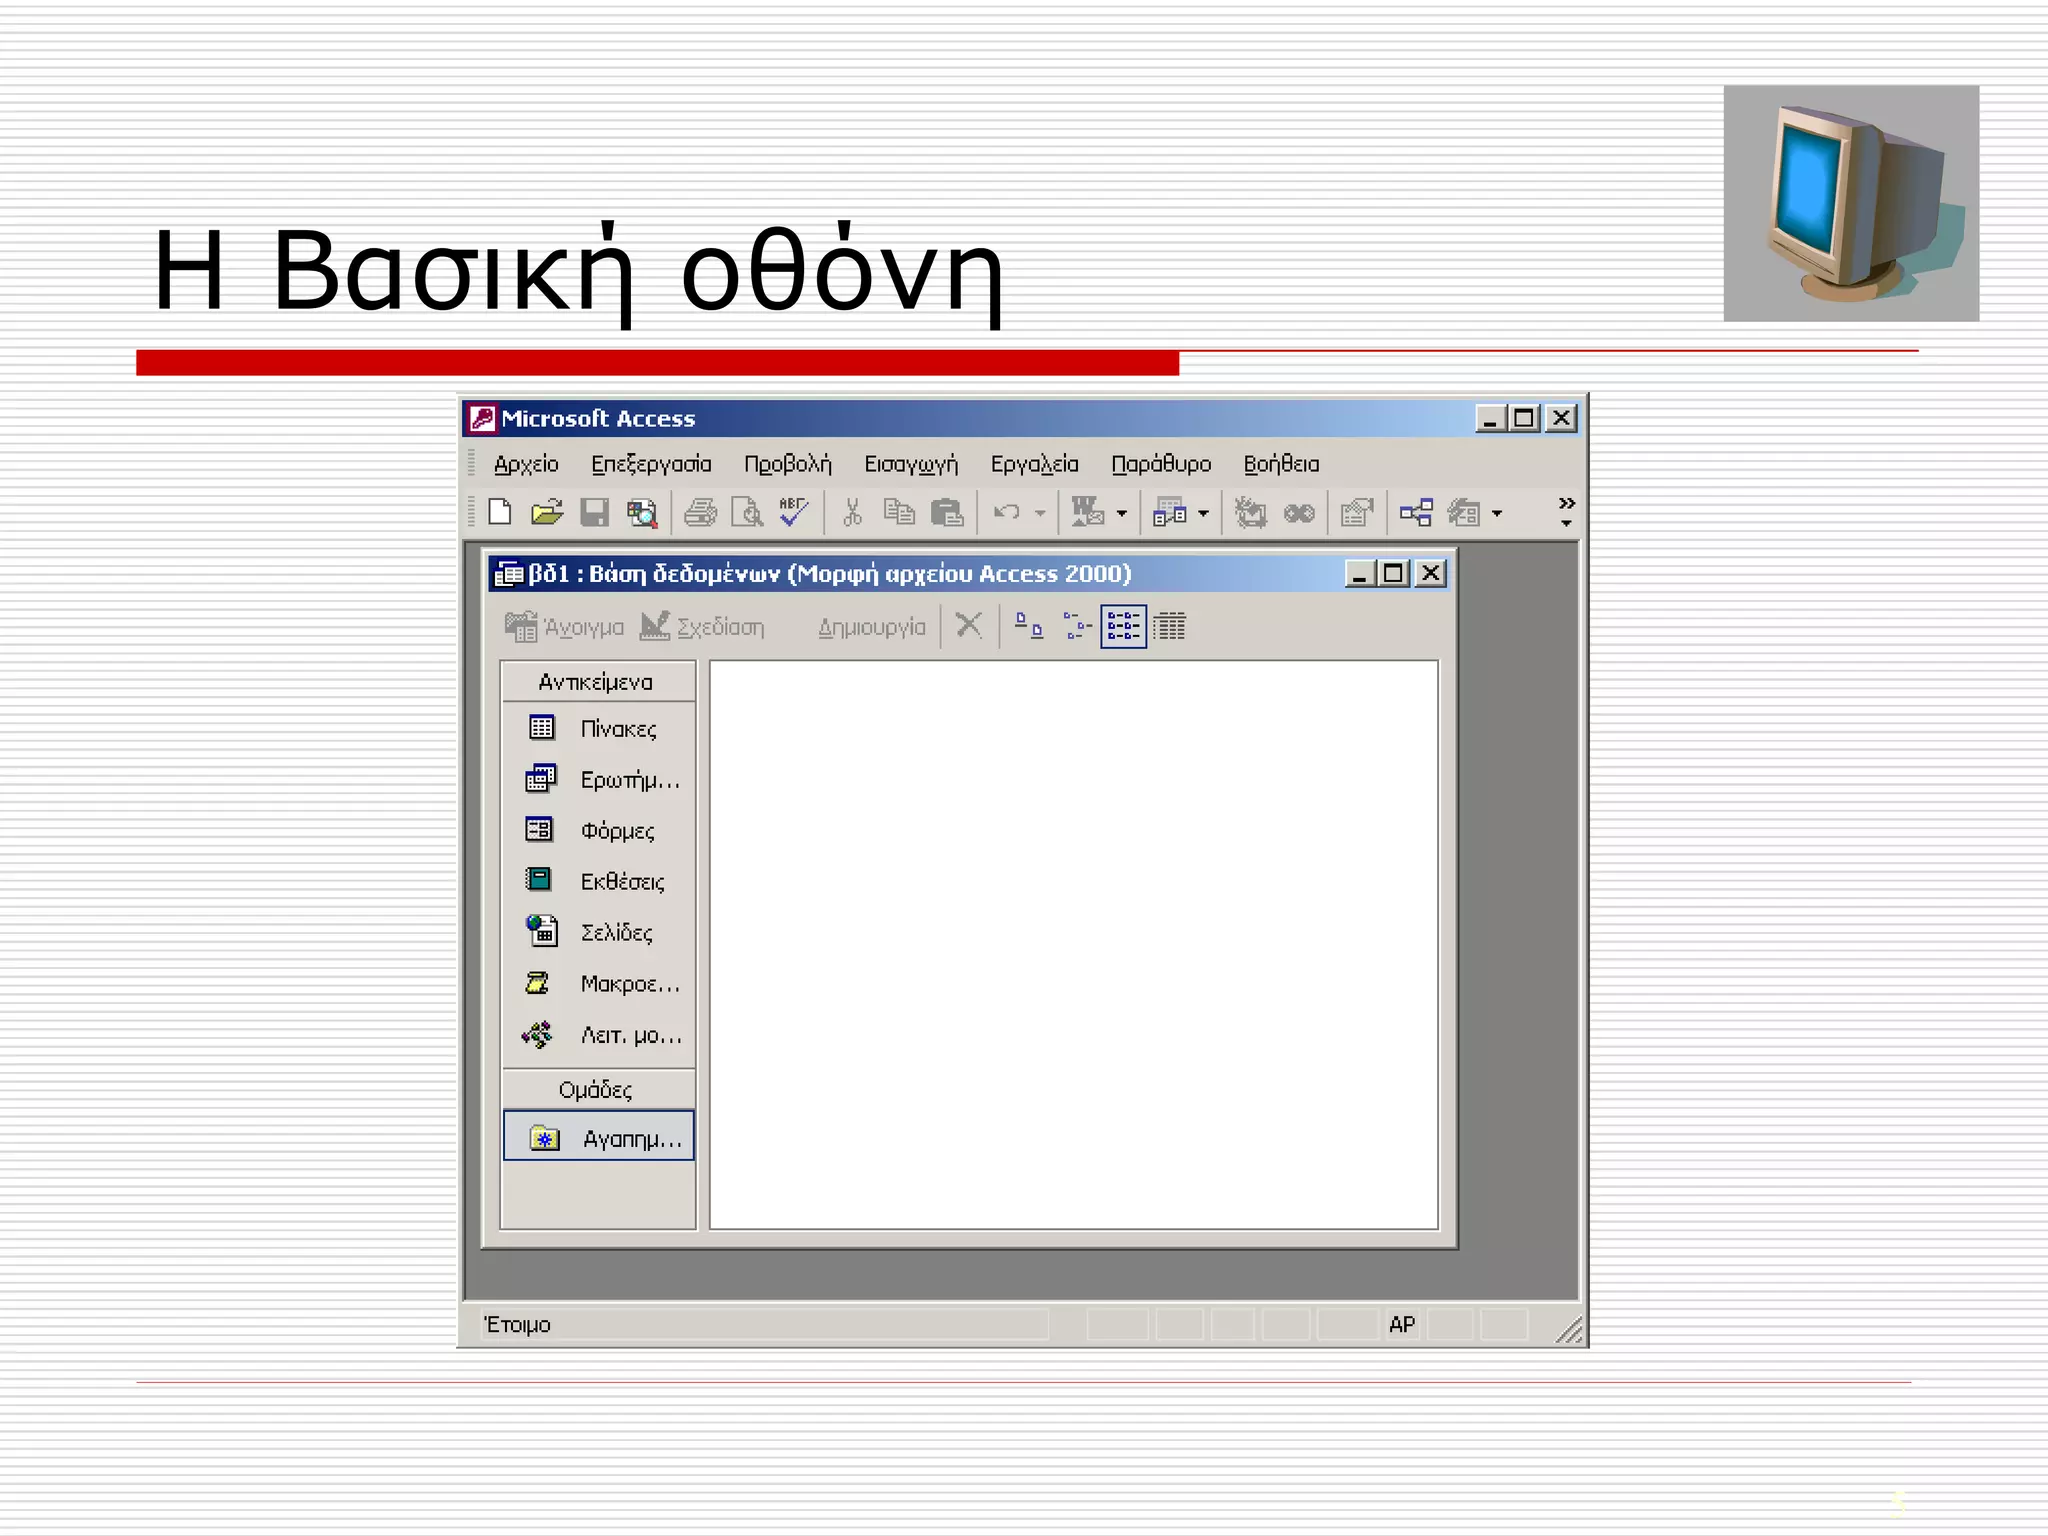
Task: Switch to large icons view
Action: click(1029, 627)
